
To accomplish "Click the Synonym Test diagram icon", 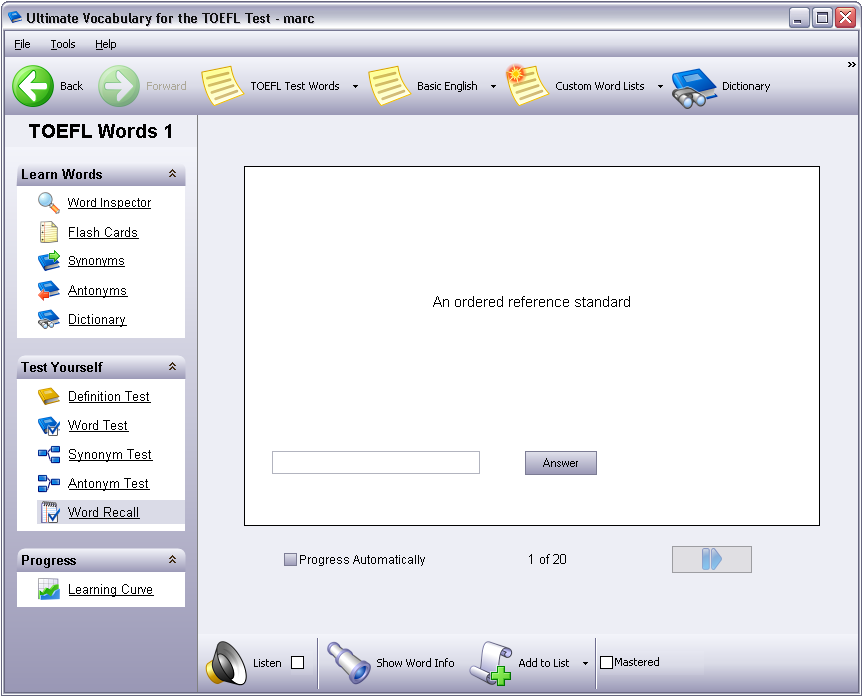I will [x=48, y=455].
